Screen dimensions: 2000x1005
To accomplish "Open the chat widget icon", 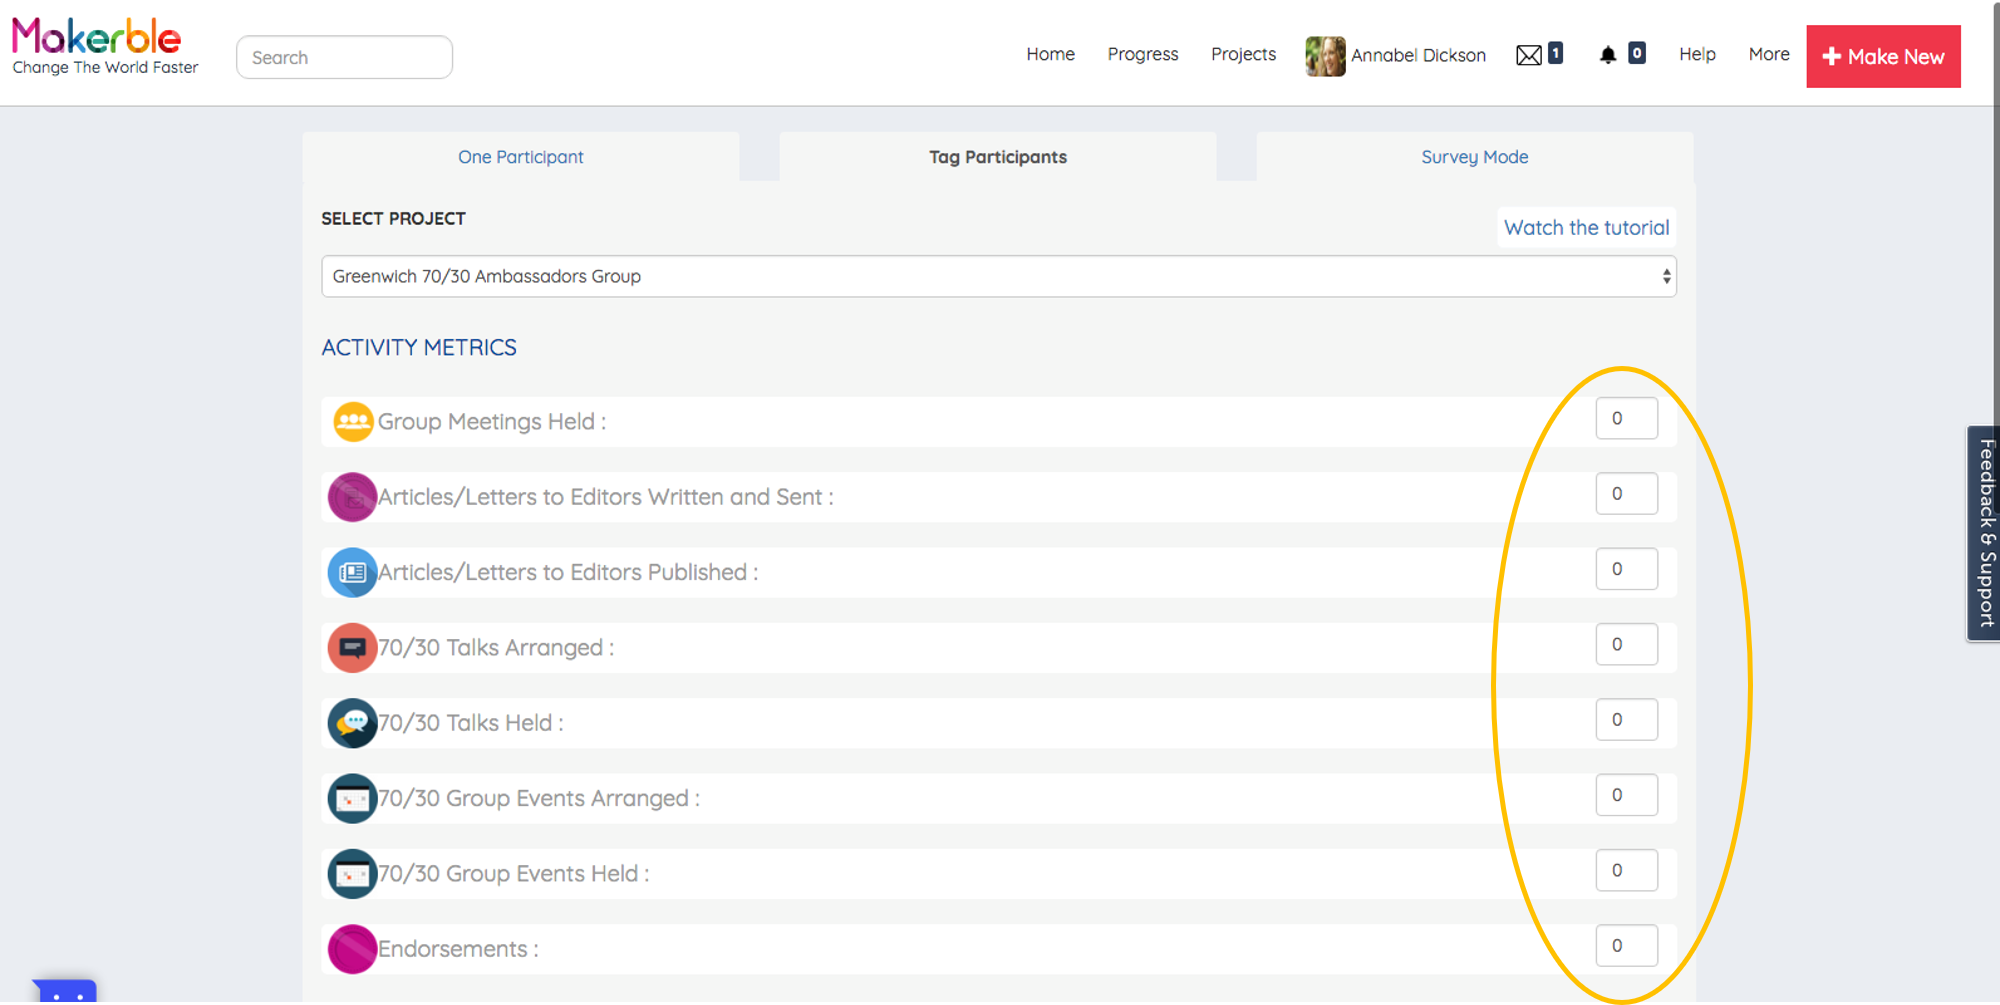I will (65, 992).
